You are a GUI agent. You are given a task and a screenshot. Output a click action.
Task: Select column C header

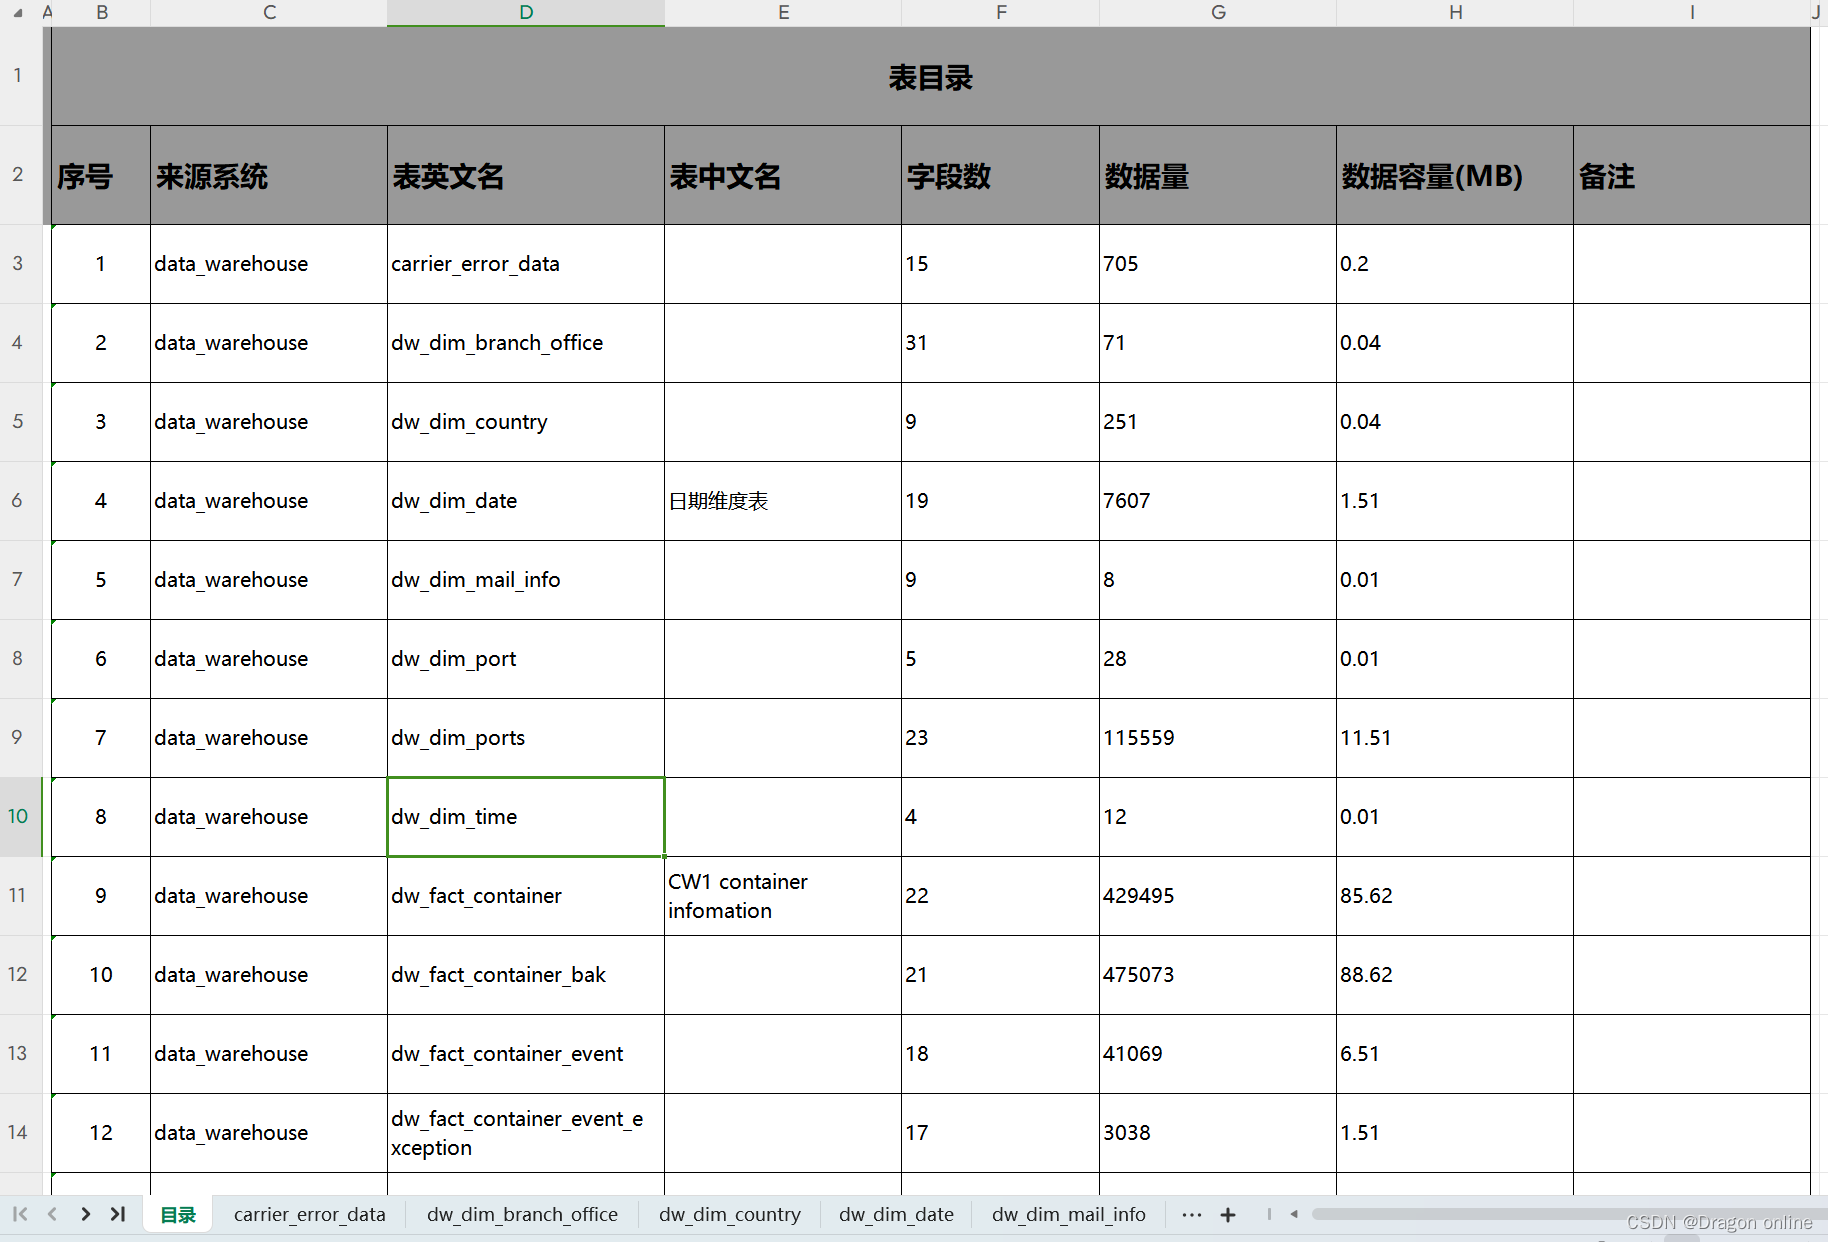tap(269, 13)
